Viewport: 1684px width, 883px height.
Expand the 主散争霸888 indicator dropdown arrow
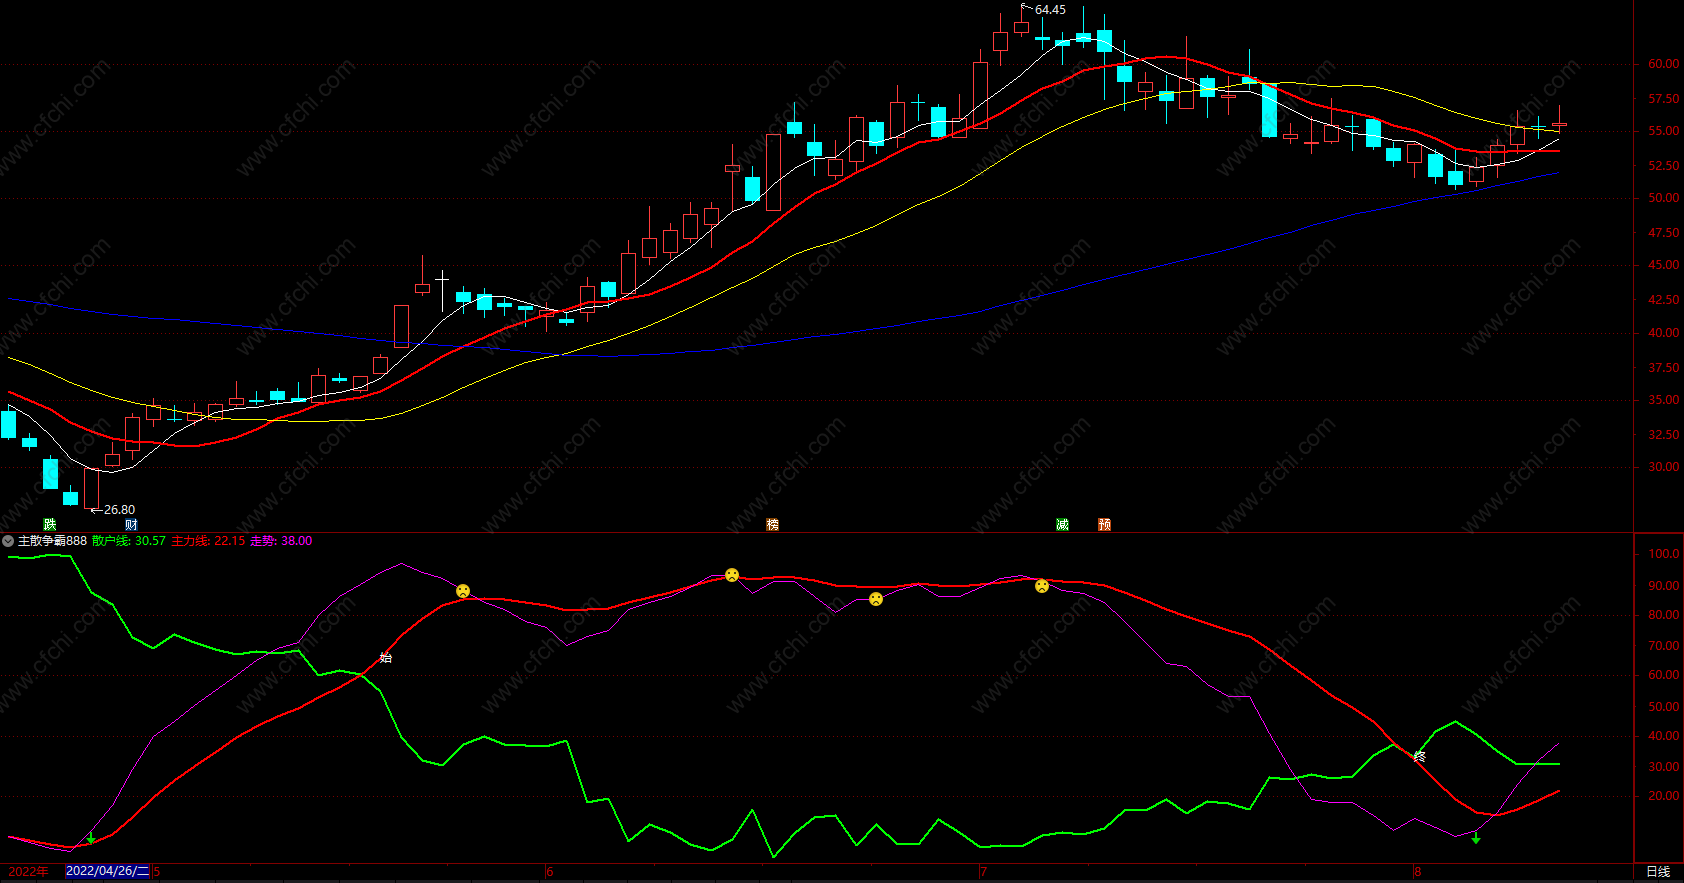point(8,541)
